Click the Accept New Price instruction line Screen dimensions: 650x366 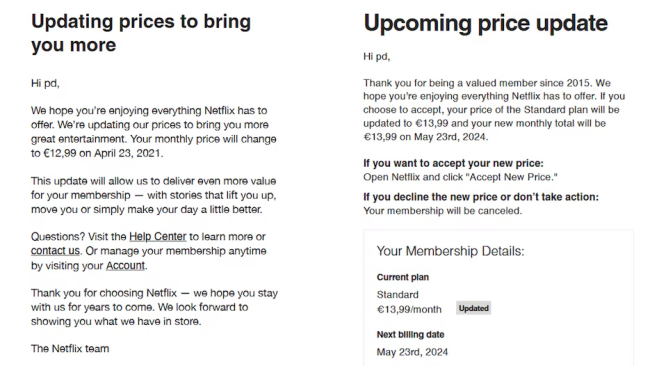point(460,177)
